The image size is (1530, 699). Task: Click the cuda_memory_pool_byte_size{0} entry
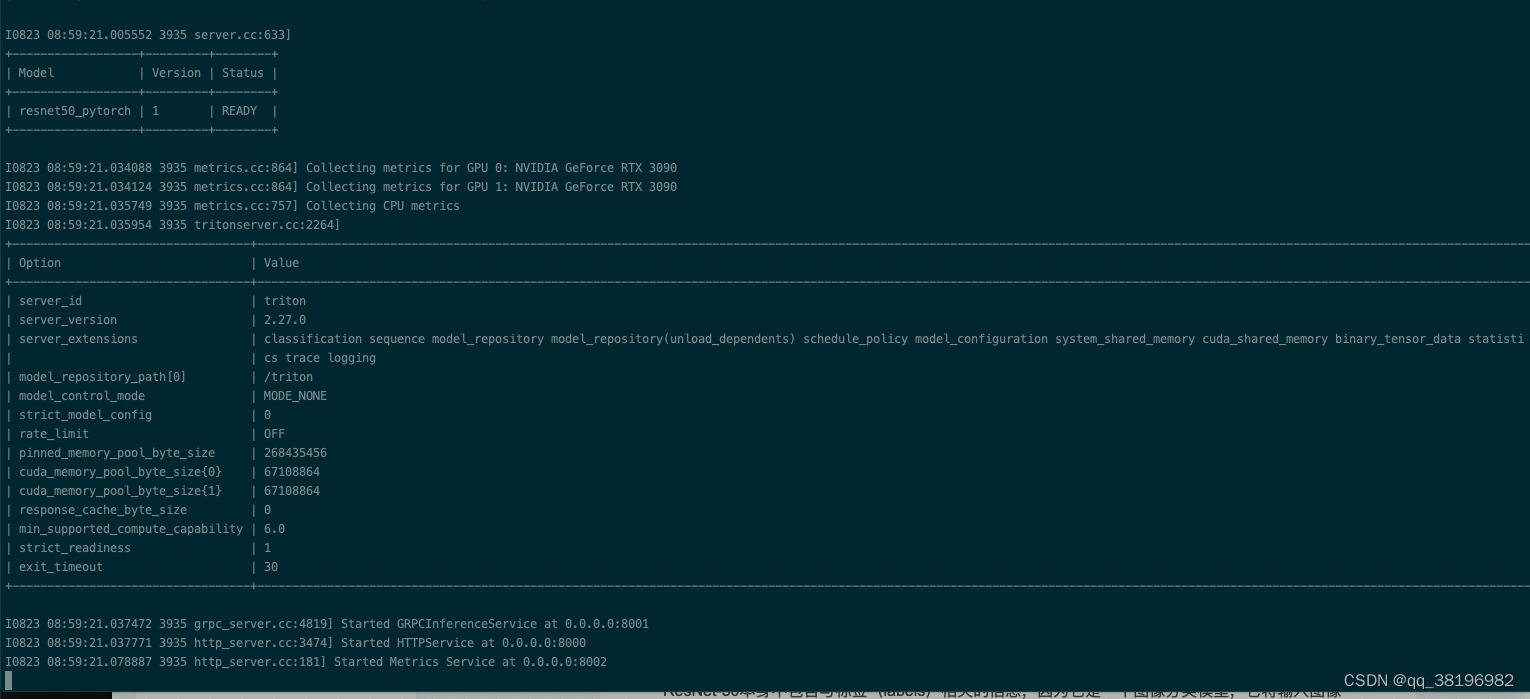(x=120, y=472)
